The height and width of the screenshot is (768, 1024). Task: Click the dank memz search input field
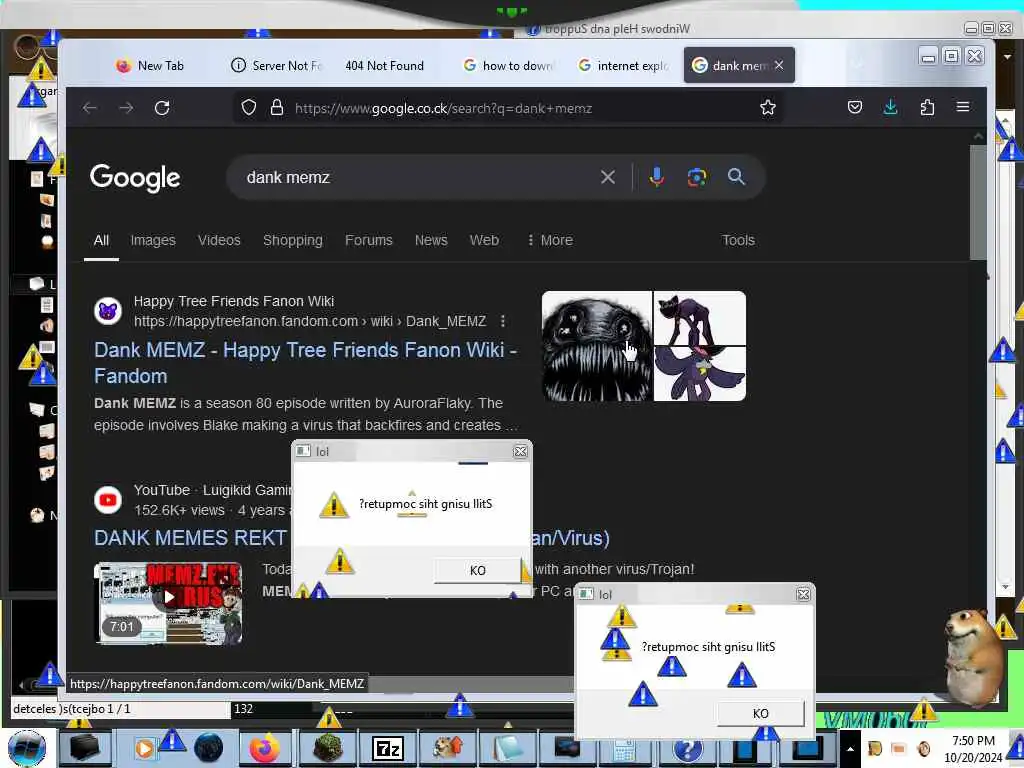click(x=418, y=178)
